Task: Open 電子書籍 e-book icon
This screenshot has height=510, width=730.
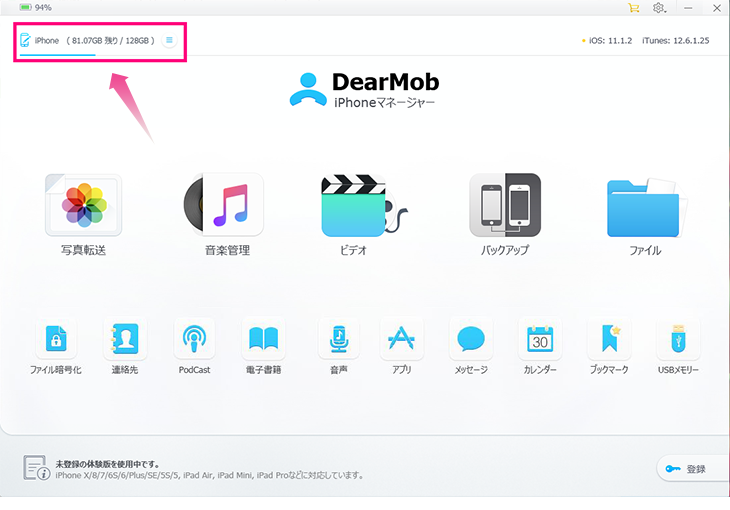Action: pyautogui.click(x=264, y=339)
